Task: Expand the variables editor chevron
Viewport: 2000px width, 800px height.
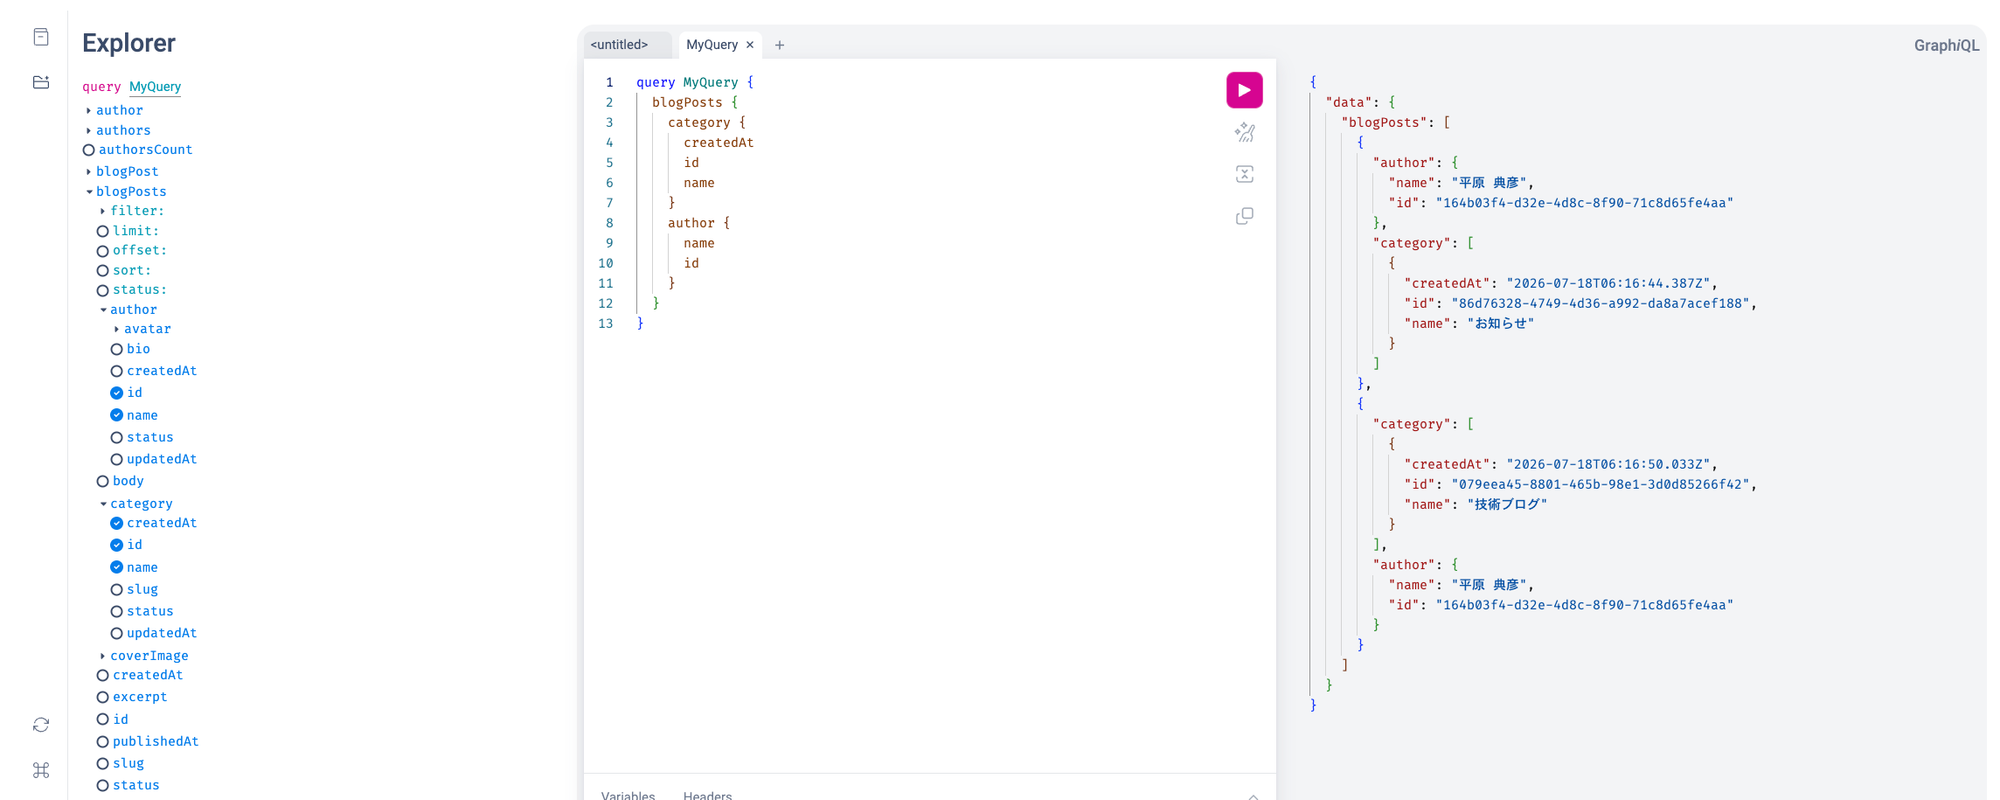Action: coord(1253,796)
